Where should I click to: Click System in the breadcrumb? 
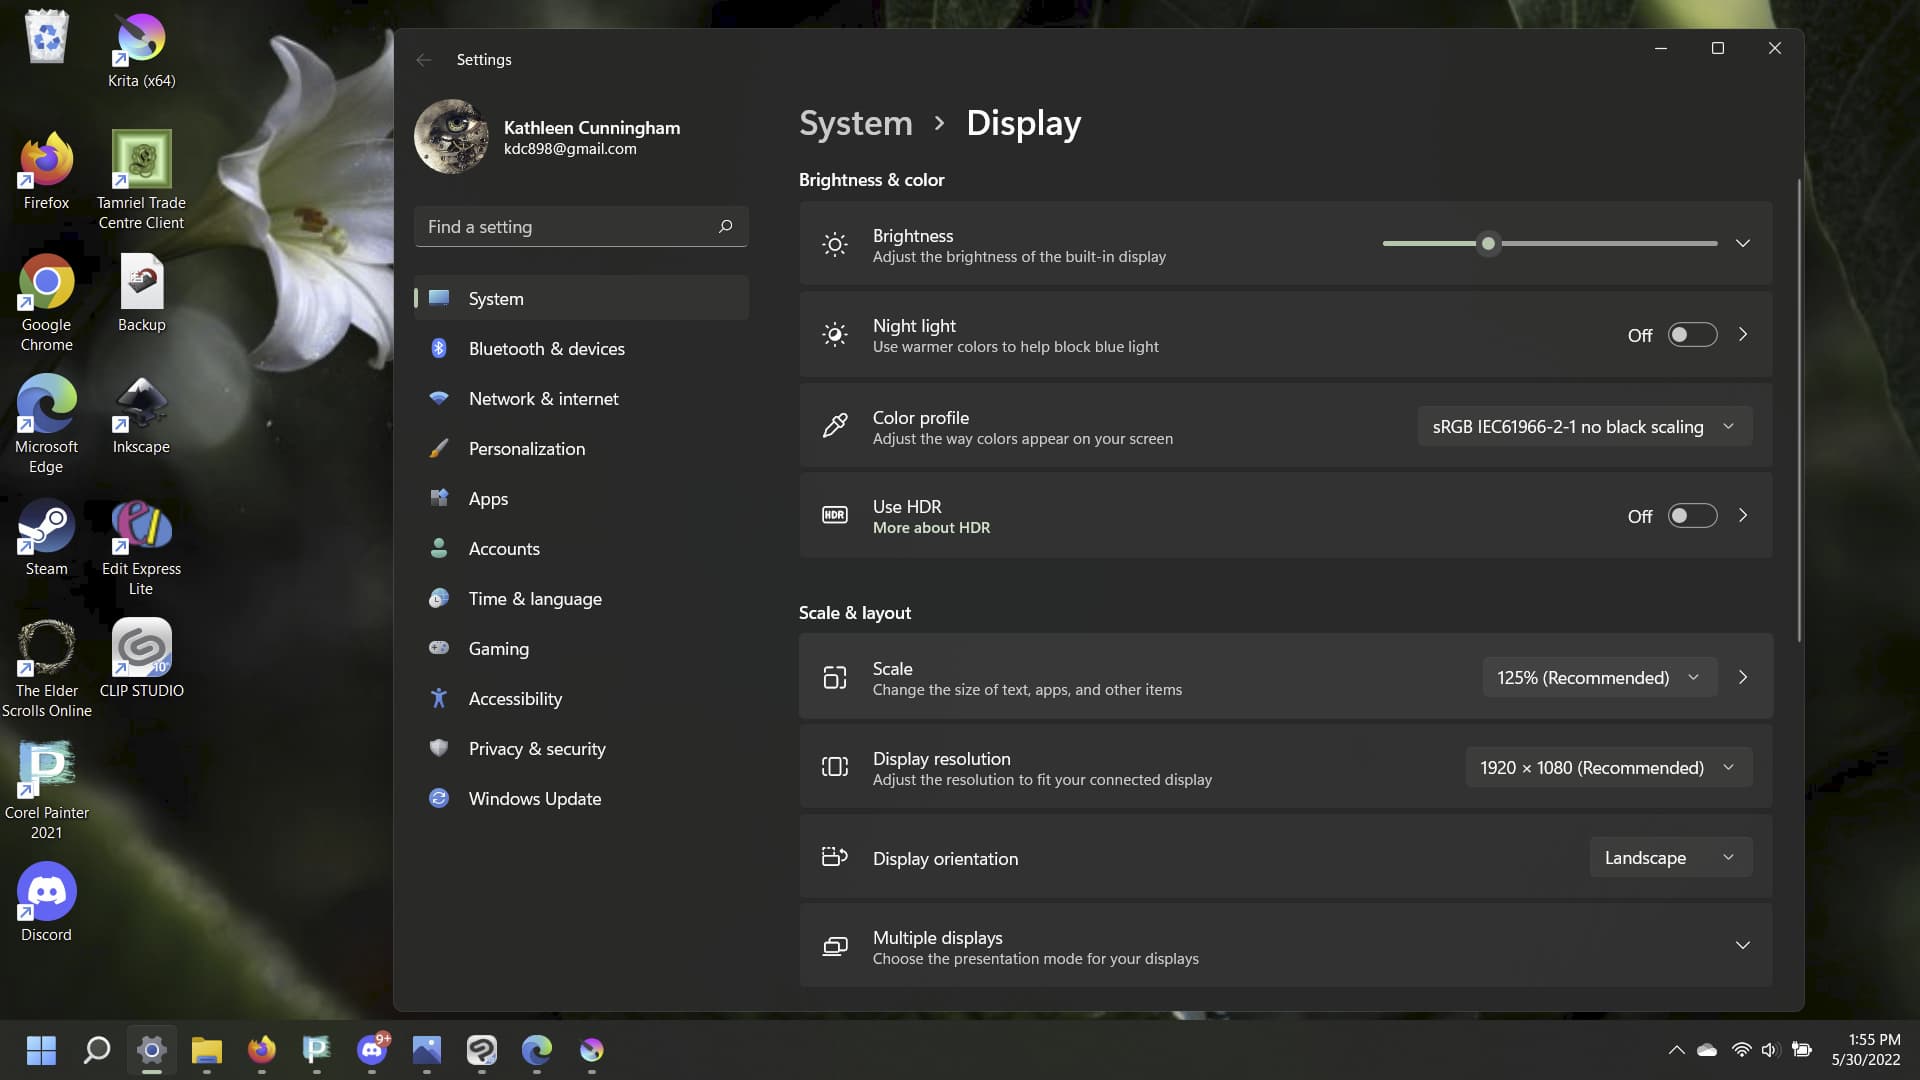855,123
